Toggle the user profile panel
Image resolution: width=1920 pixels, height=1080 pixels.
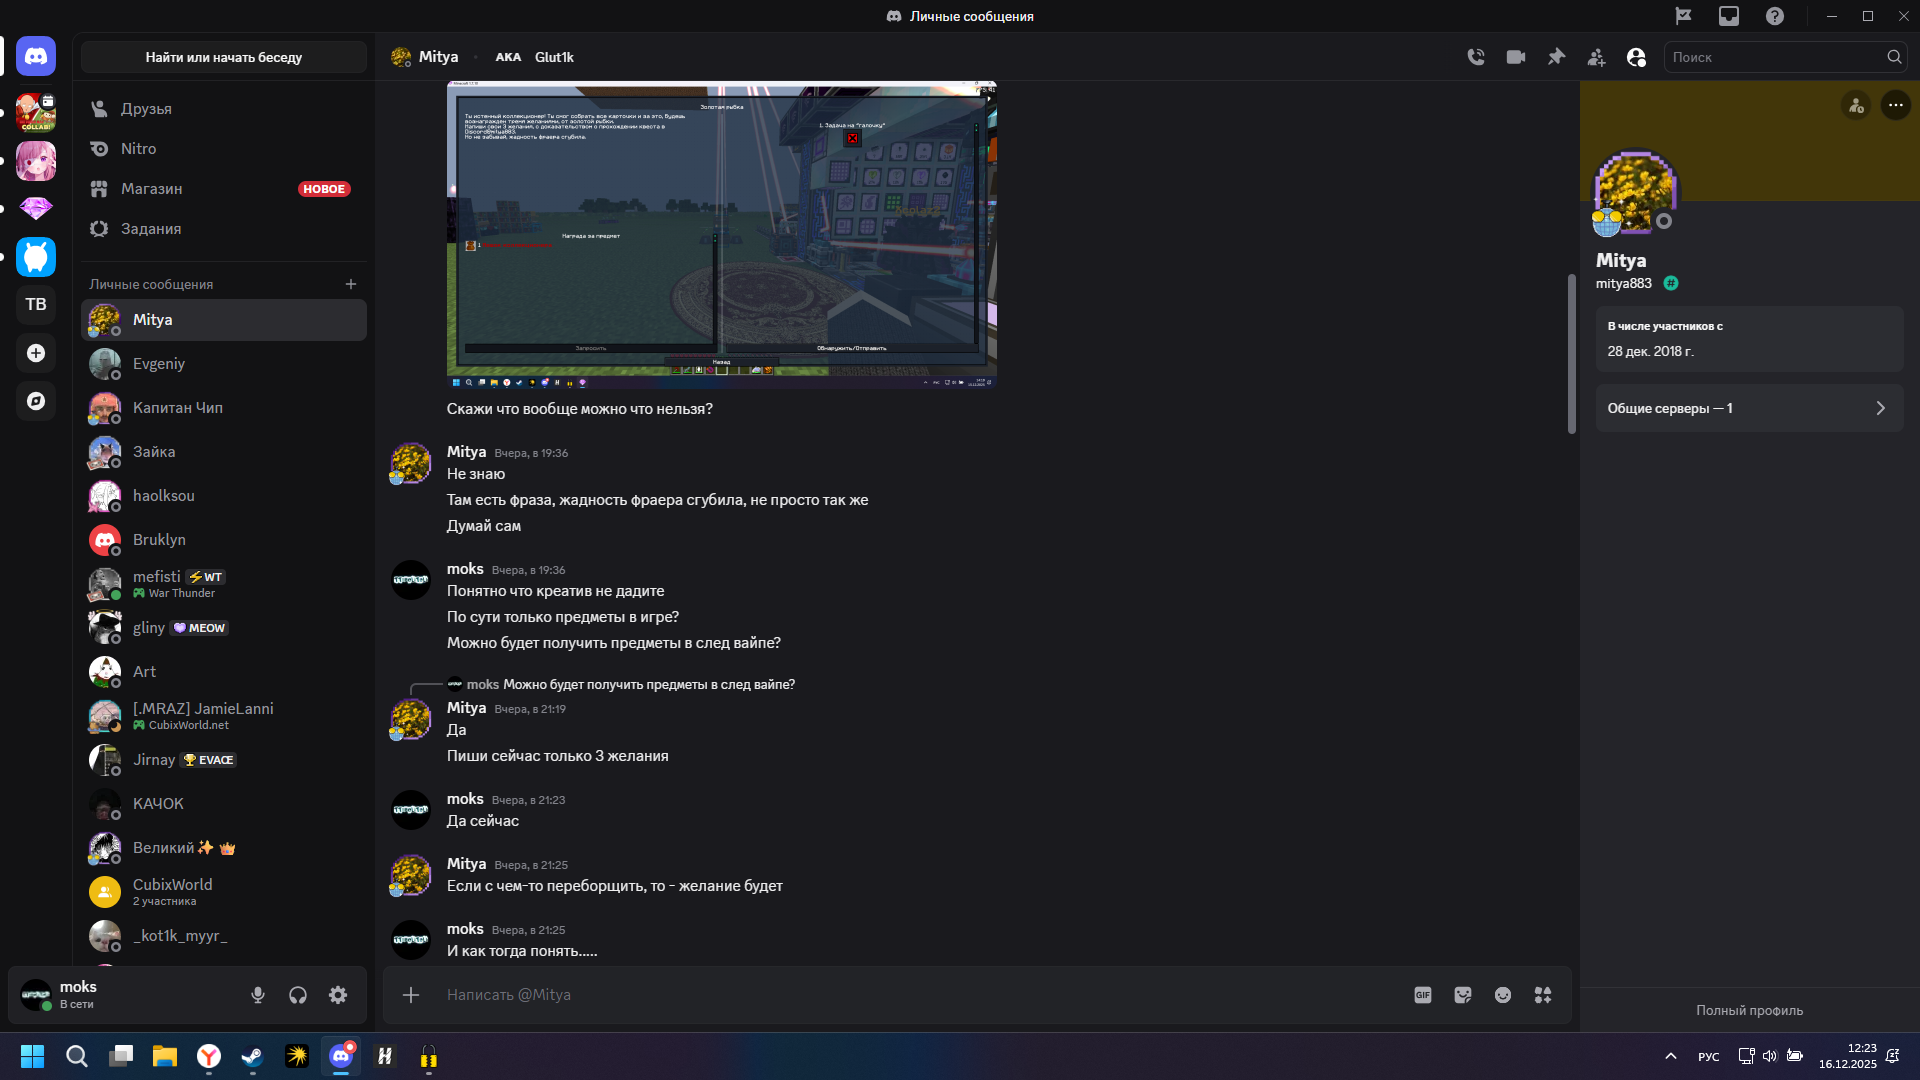pyautogui.click(x=1636, y=57)
